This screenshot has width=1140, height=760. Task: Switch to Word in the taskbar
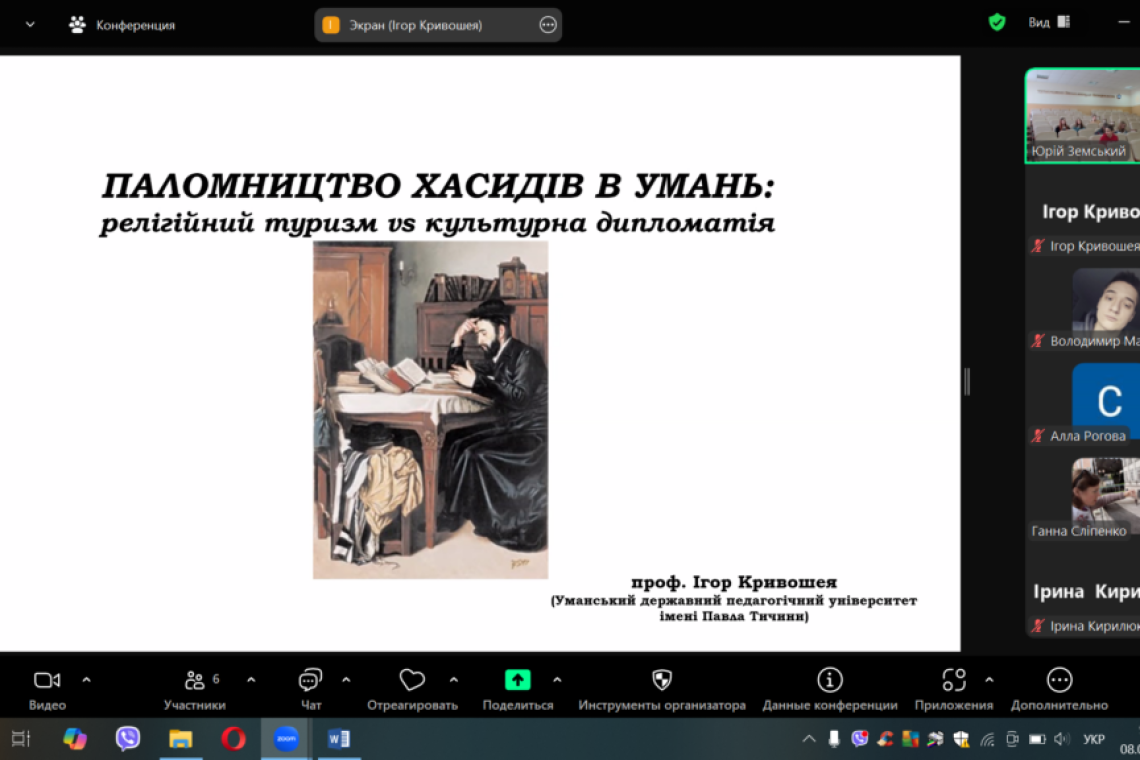coord(339,739)
